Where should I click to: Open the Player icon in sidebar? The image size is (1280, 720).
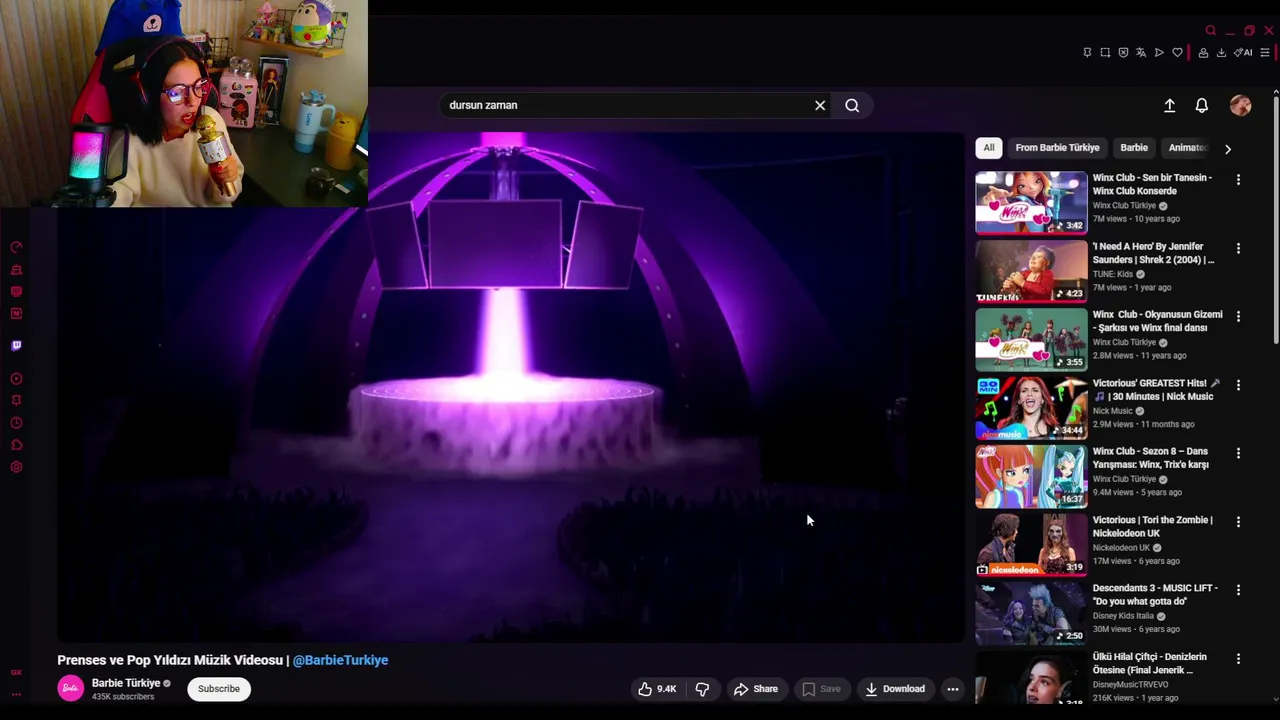(16, 379)
